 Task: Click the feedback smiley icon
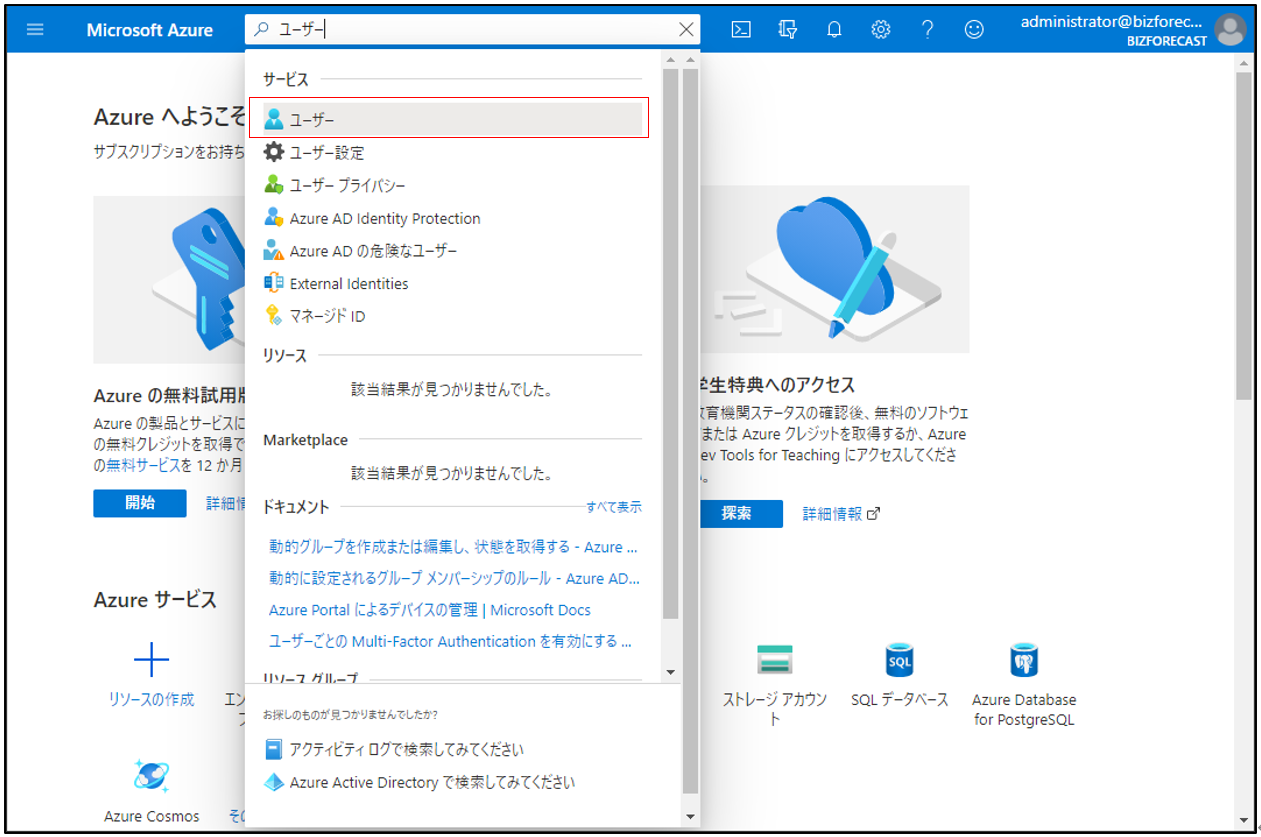974,29
